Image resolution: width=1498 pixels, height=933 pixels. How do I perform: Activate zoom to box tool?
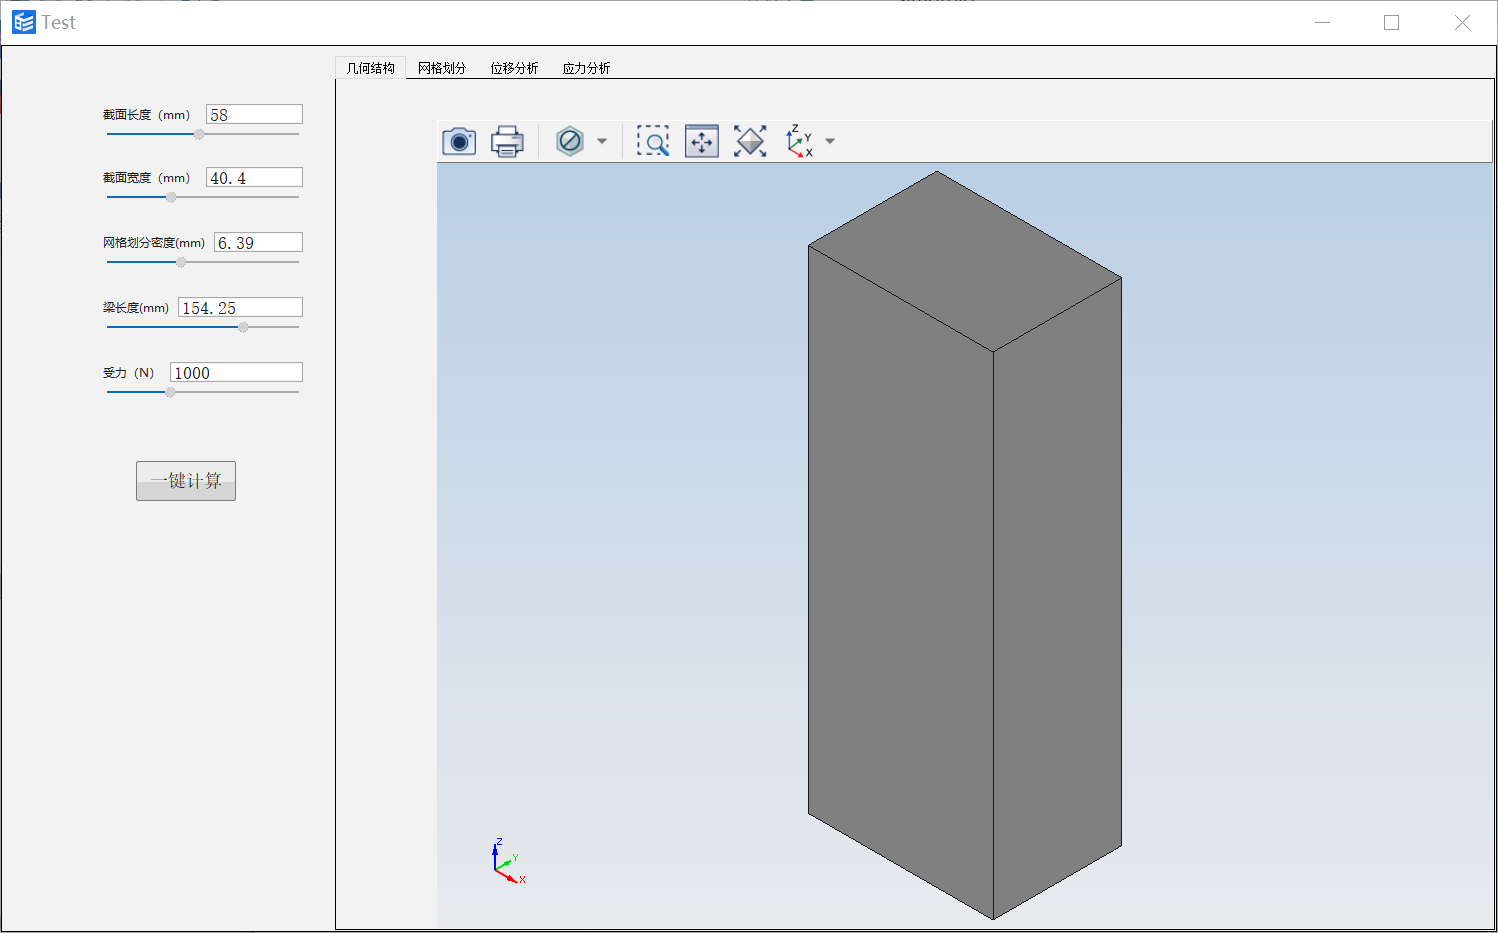[653, 141]
